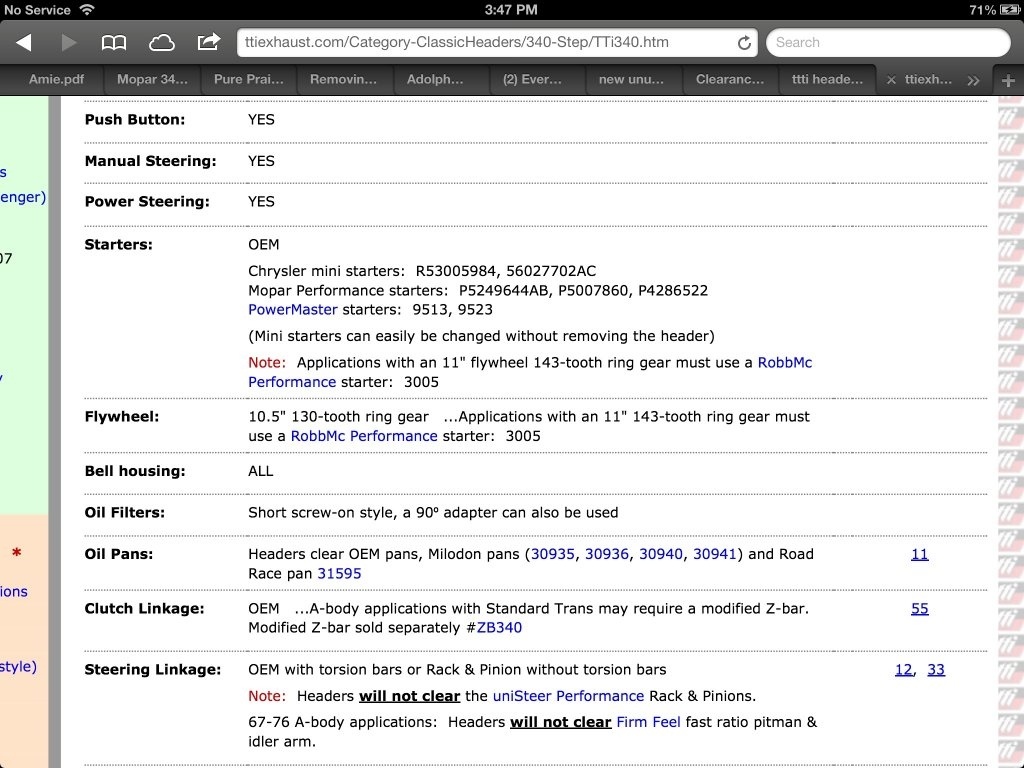Open Milodon pan 30935 link

point(553,554)
